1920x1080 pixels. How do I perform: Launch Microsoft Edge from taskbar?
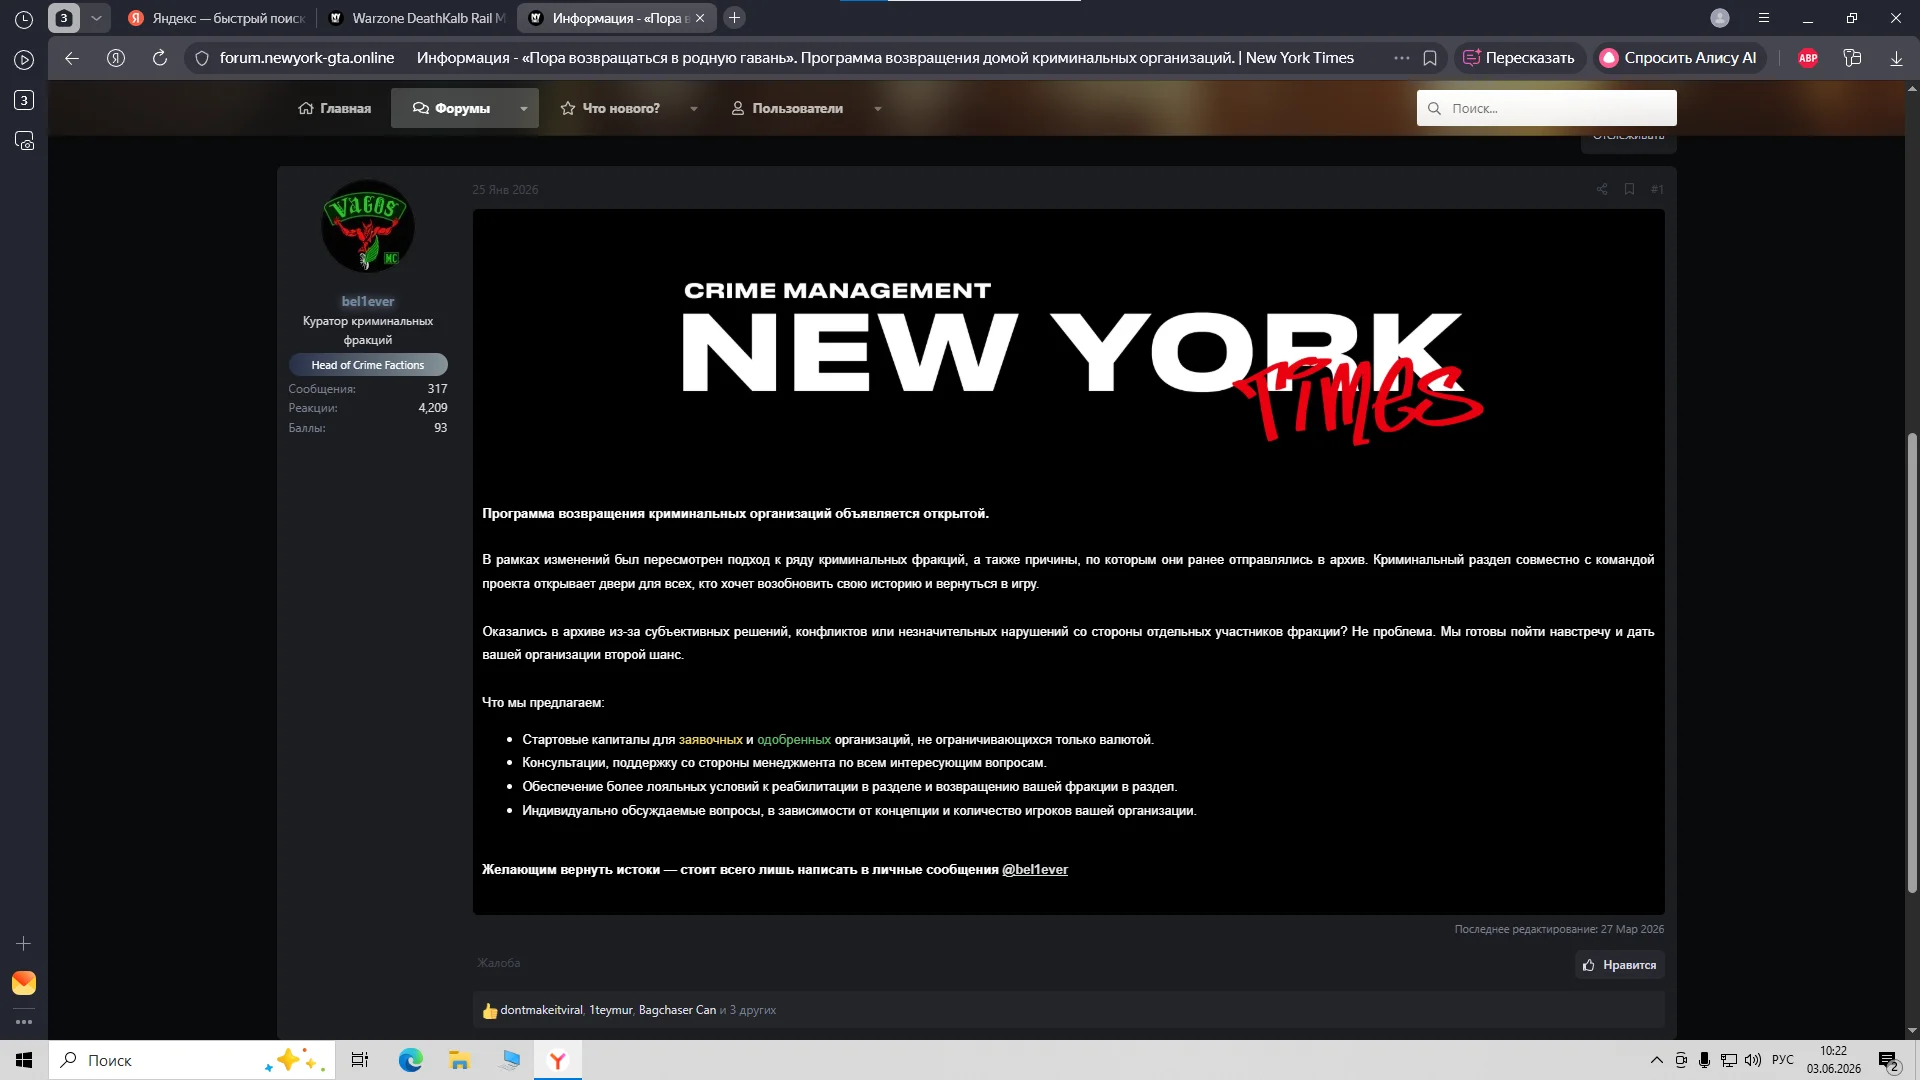pyautogui.click(x=410, y=1060)
